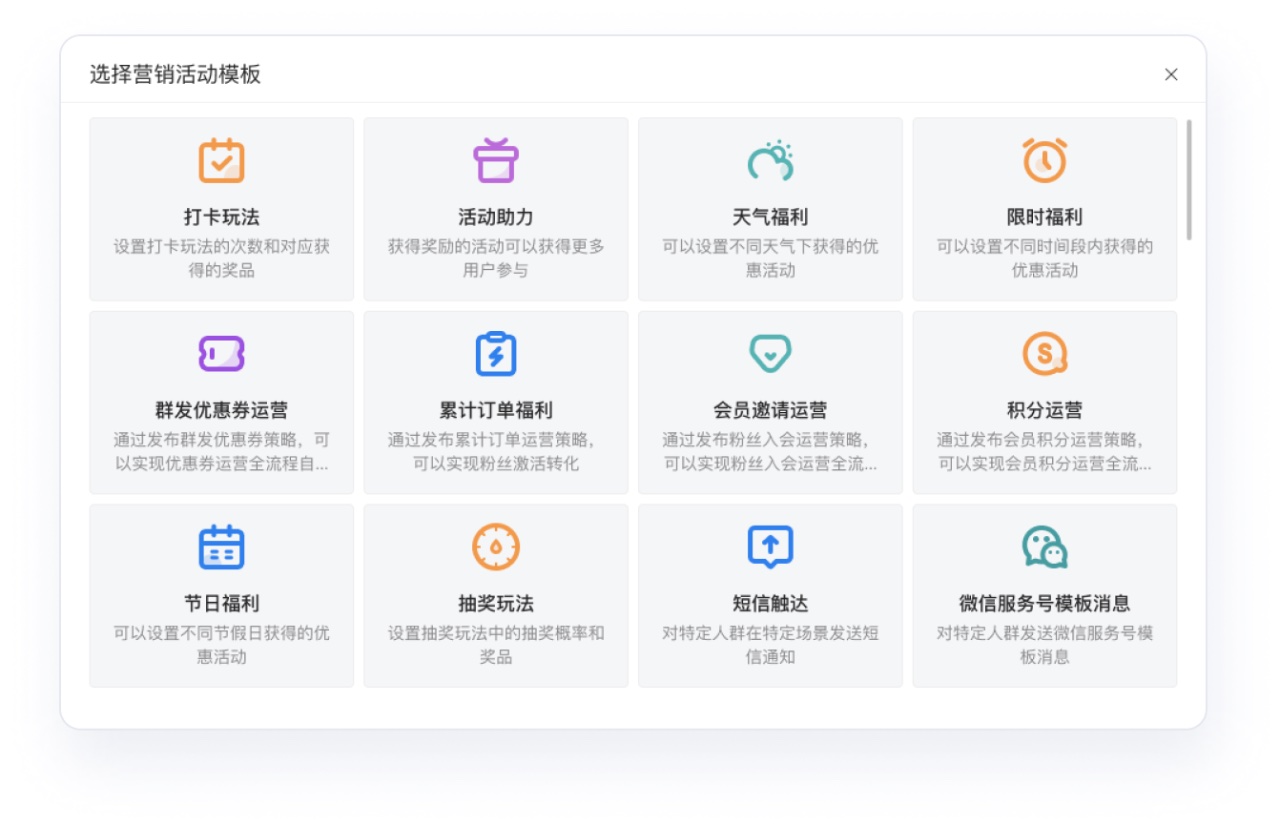Click the template list vertical scrollbar
This screenshot has height=827, width=1280.
1188,180
